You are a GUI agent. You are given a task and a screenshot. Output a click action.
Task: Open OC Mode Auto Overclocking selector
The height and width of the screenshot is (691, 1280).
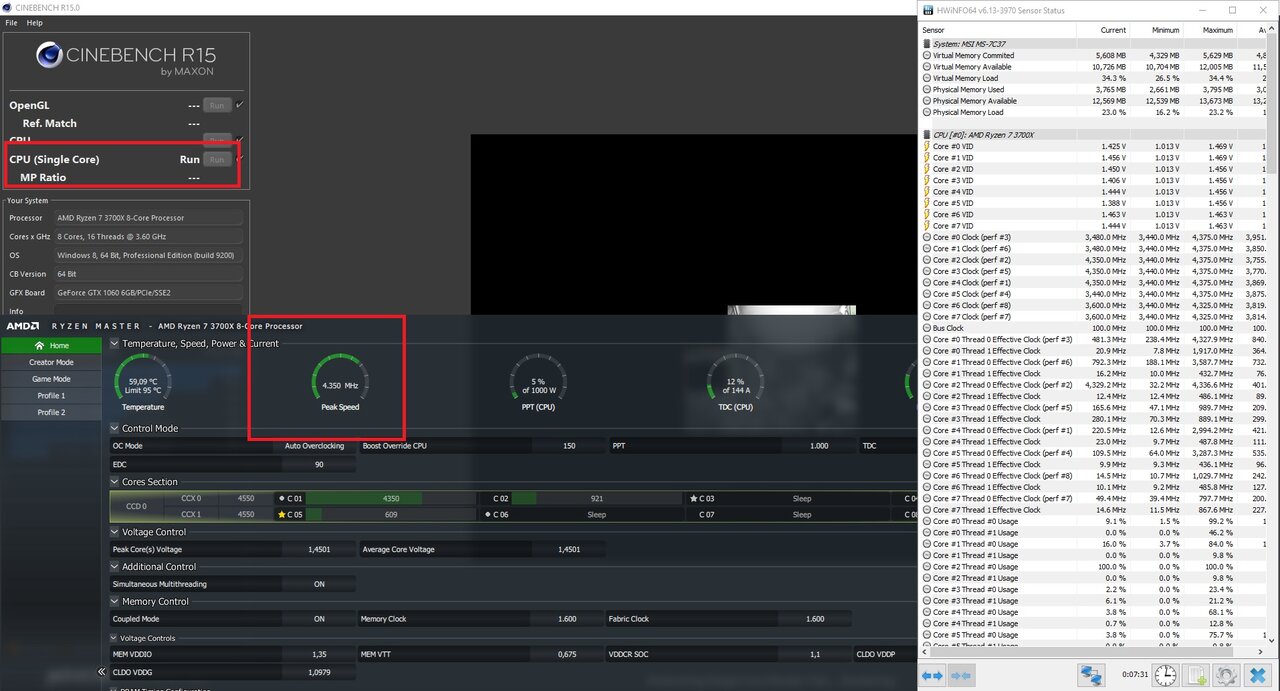point(314,446)
